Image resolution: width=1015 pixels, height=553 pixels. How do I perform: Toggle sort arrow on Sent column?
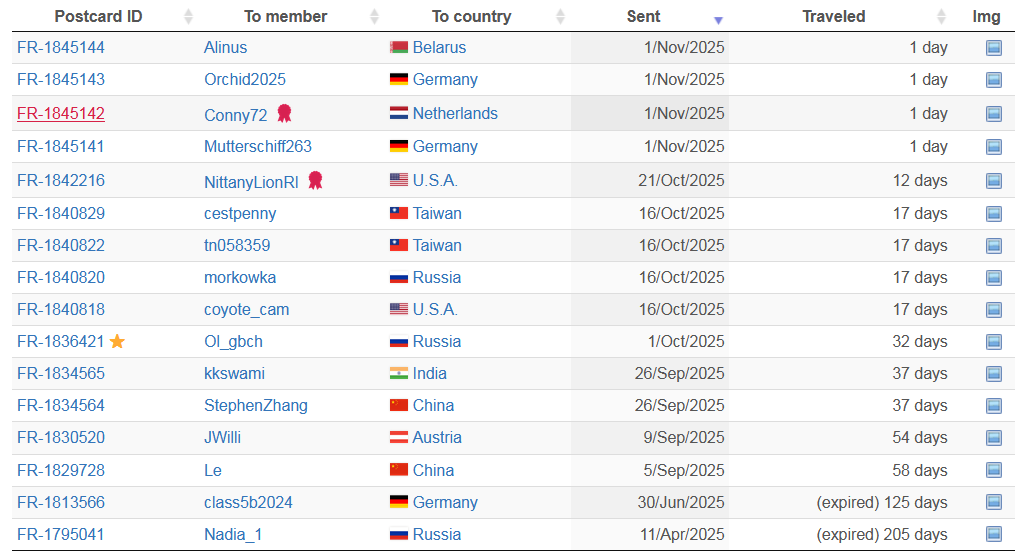tap(718, 19)
